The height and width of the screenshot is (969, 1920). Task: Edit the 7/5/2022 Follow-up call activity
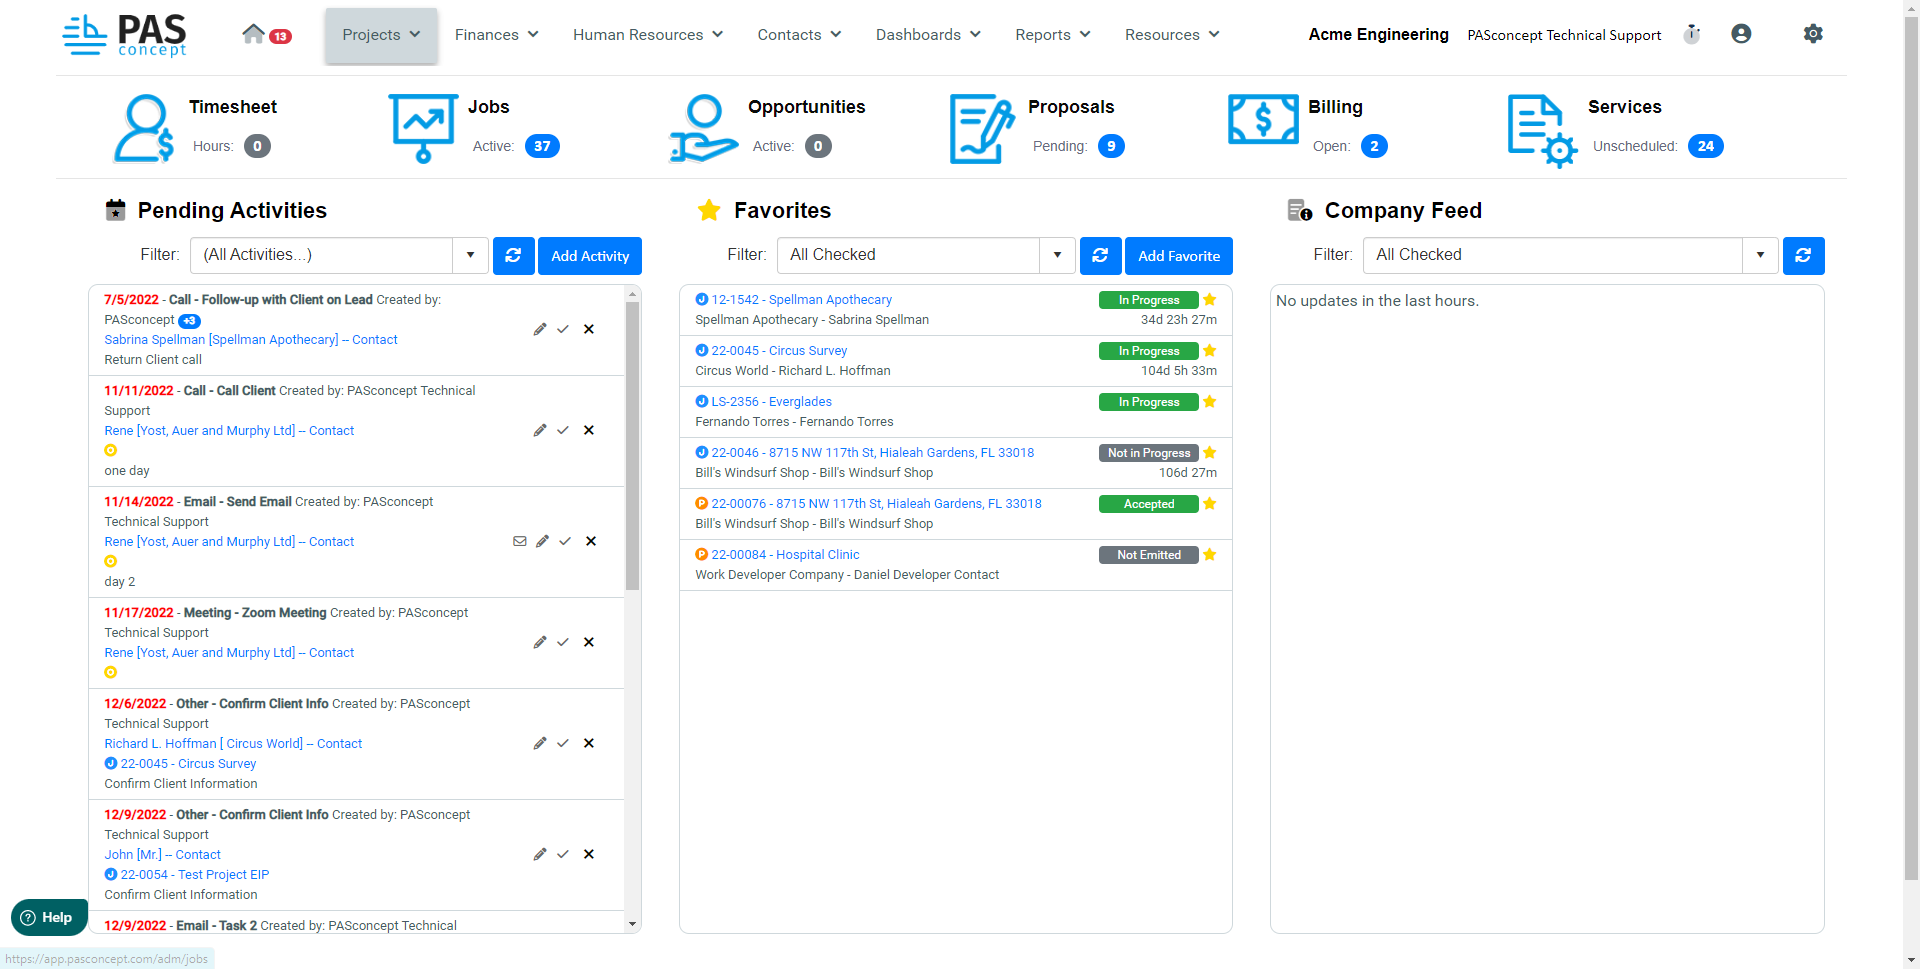click(x=540, y=329)
